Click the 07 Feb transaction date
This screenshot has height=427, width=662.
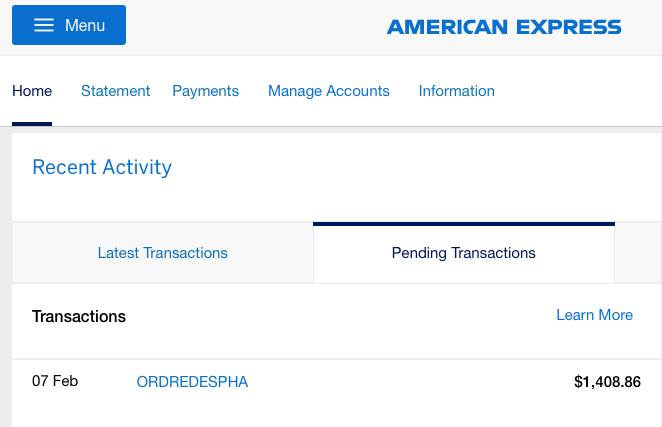coord(55,381)
